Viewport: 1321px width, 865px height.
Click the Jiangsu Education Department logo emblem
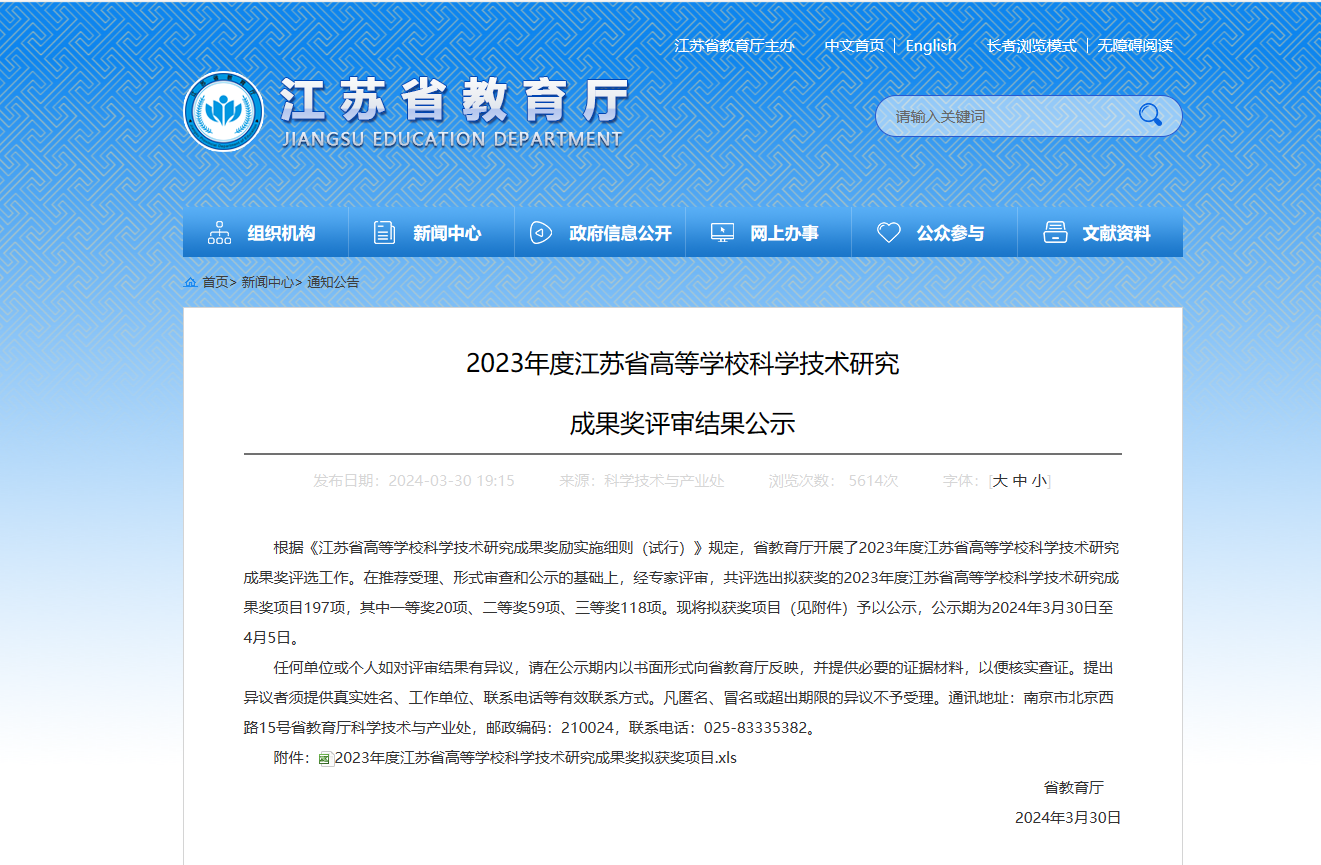pyautogui.click(x=224, y=112)
